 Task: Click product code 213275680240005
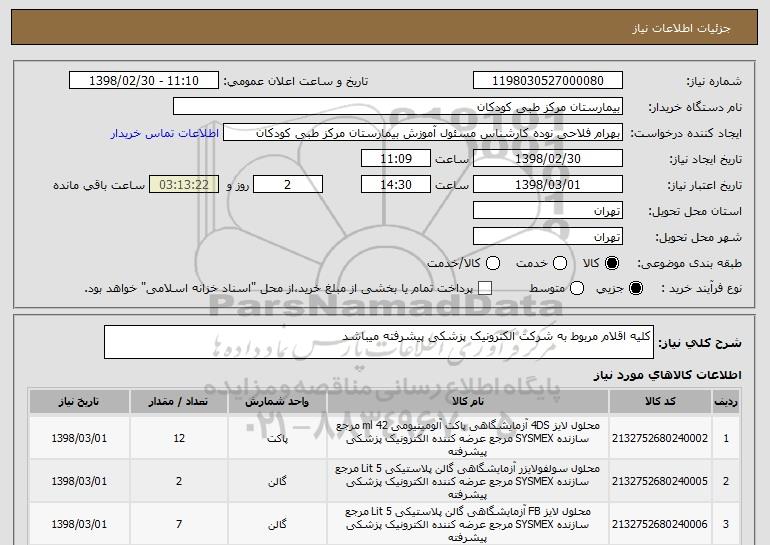[660, 481]
